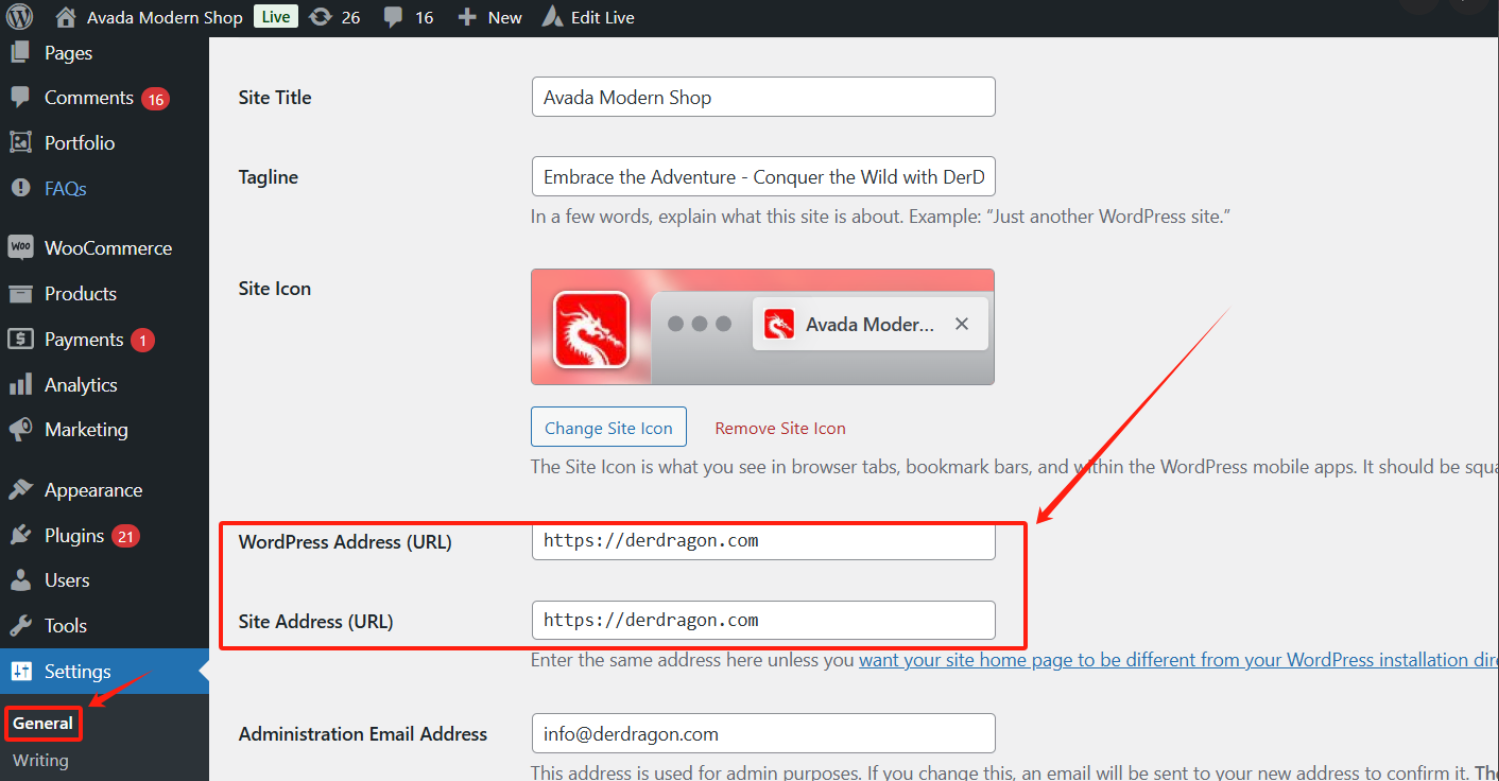The width and height of the screenshot is (1499, 781).
Task: Click the Tagline input field
Action: click(763, 177)
